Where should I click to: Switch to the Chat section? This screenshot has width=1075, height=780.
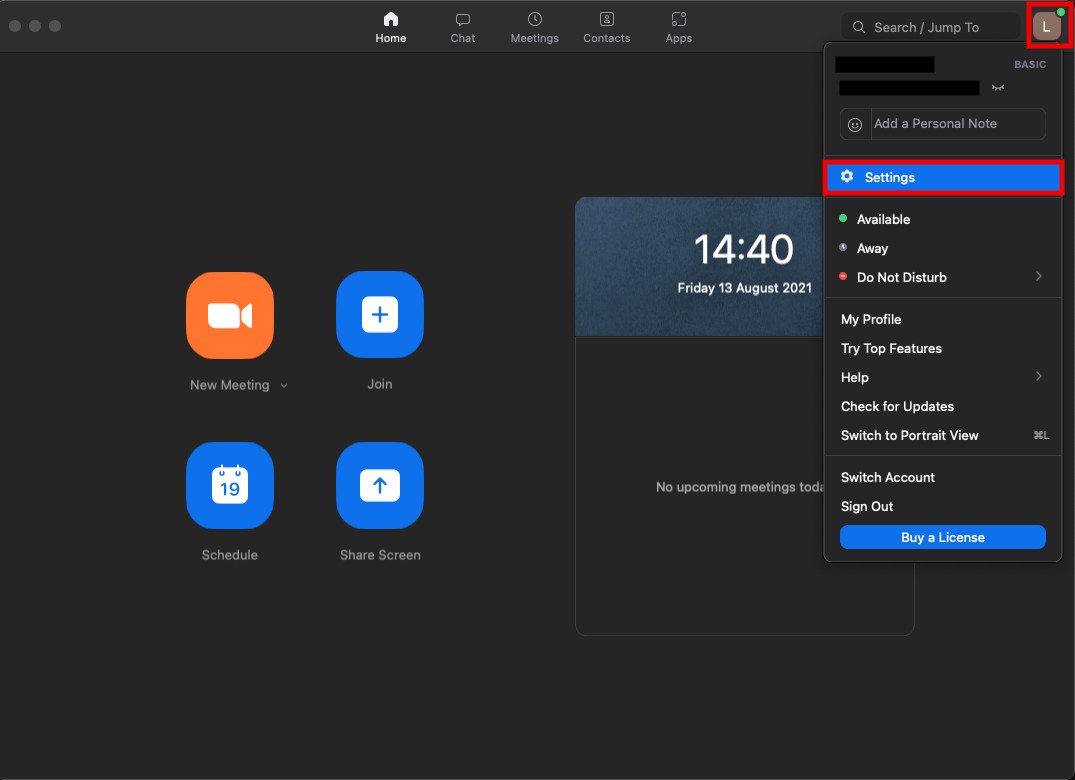[462, 26]
